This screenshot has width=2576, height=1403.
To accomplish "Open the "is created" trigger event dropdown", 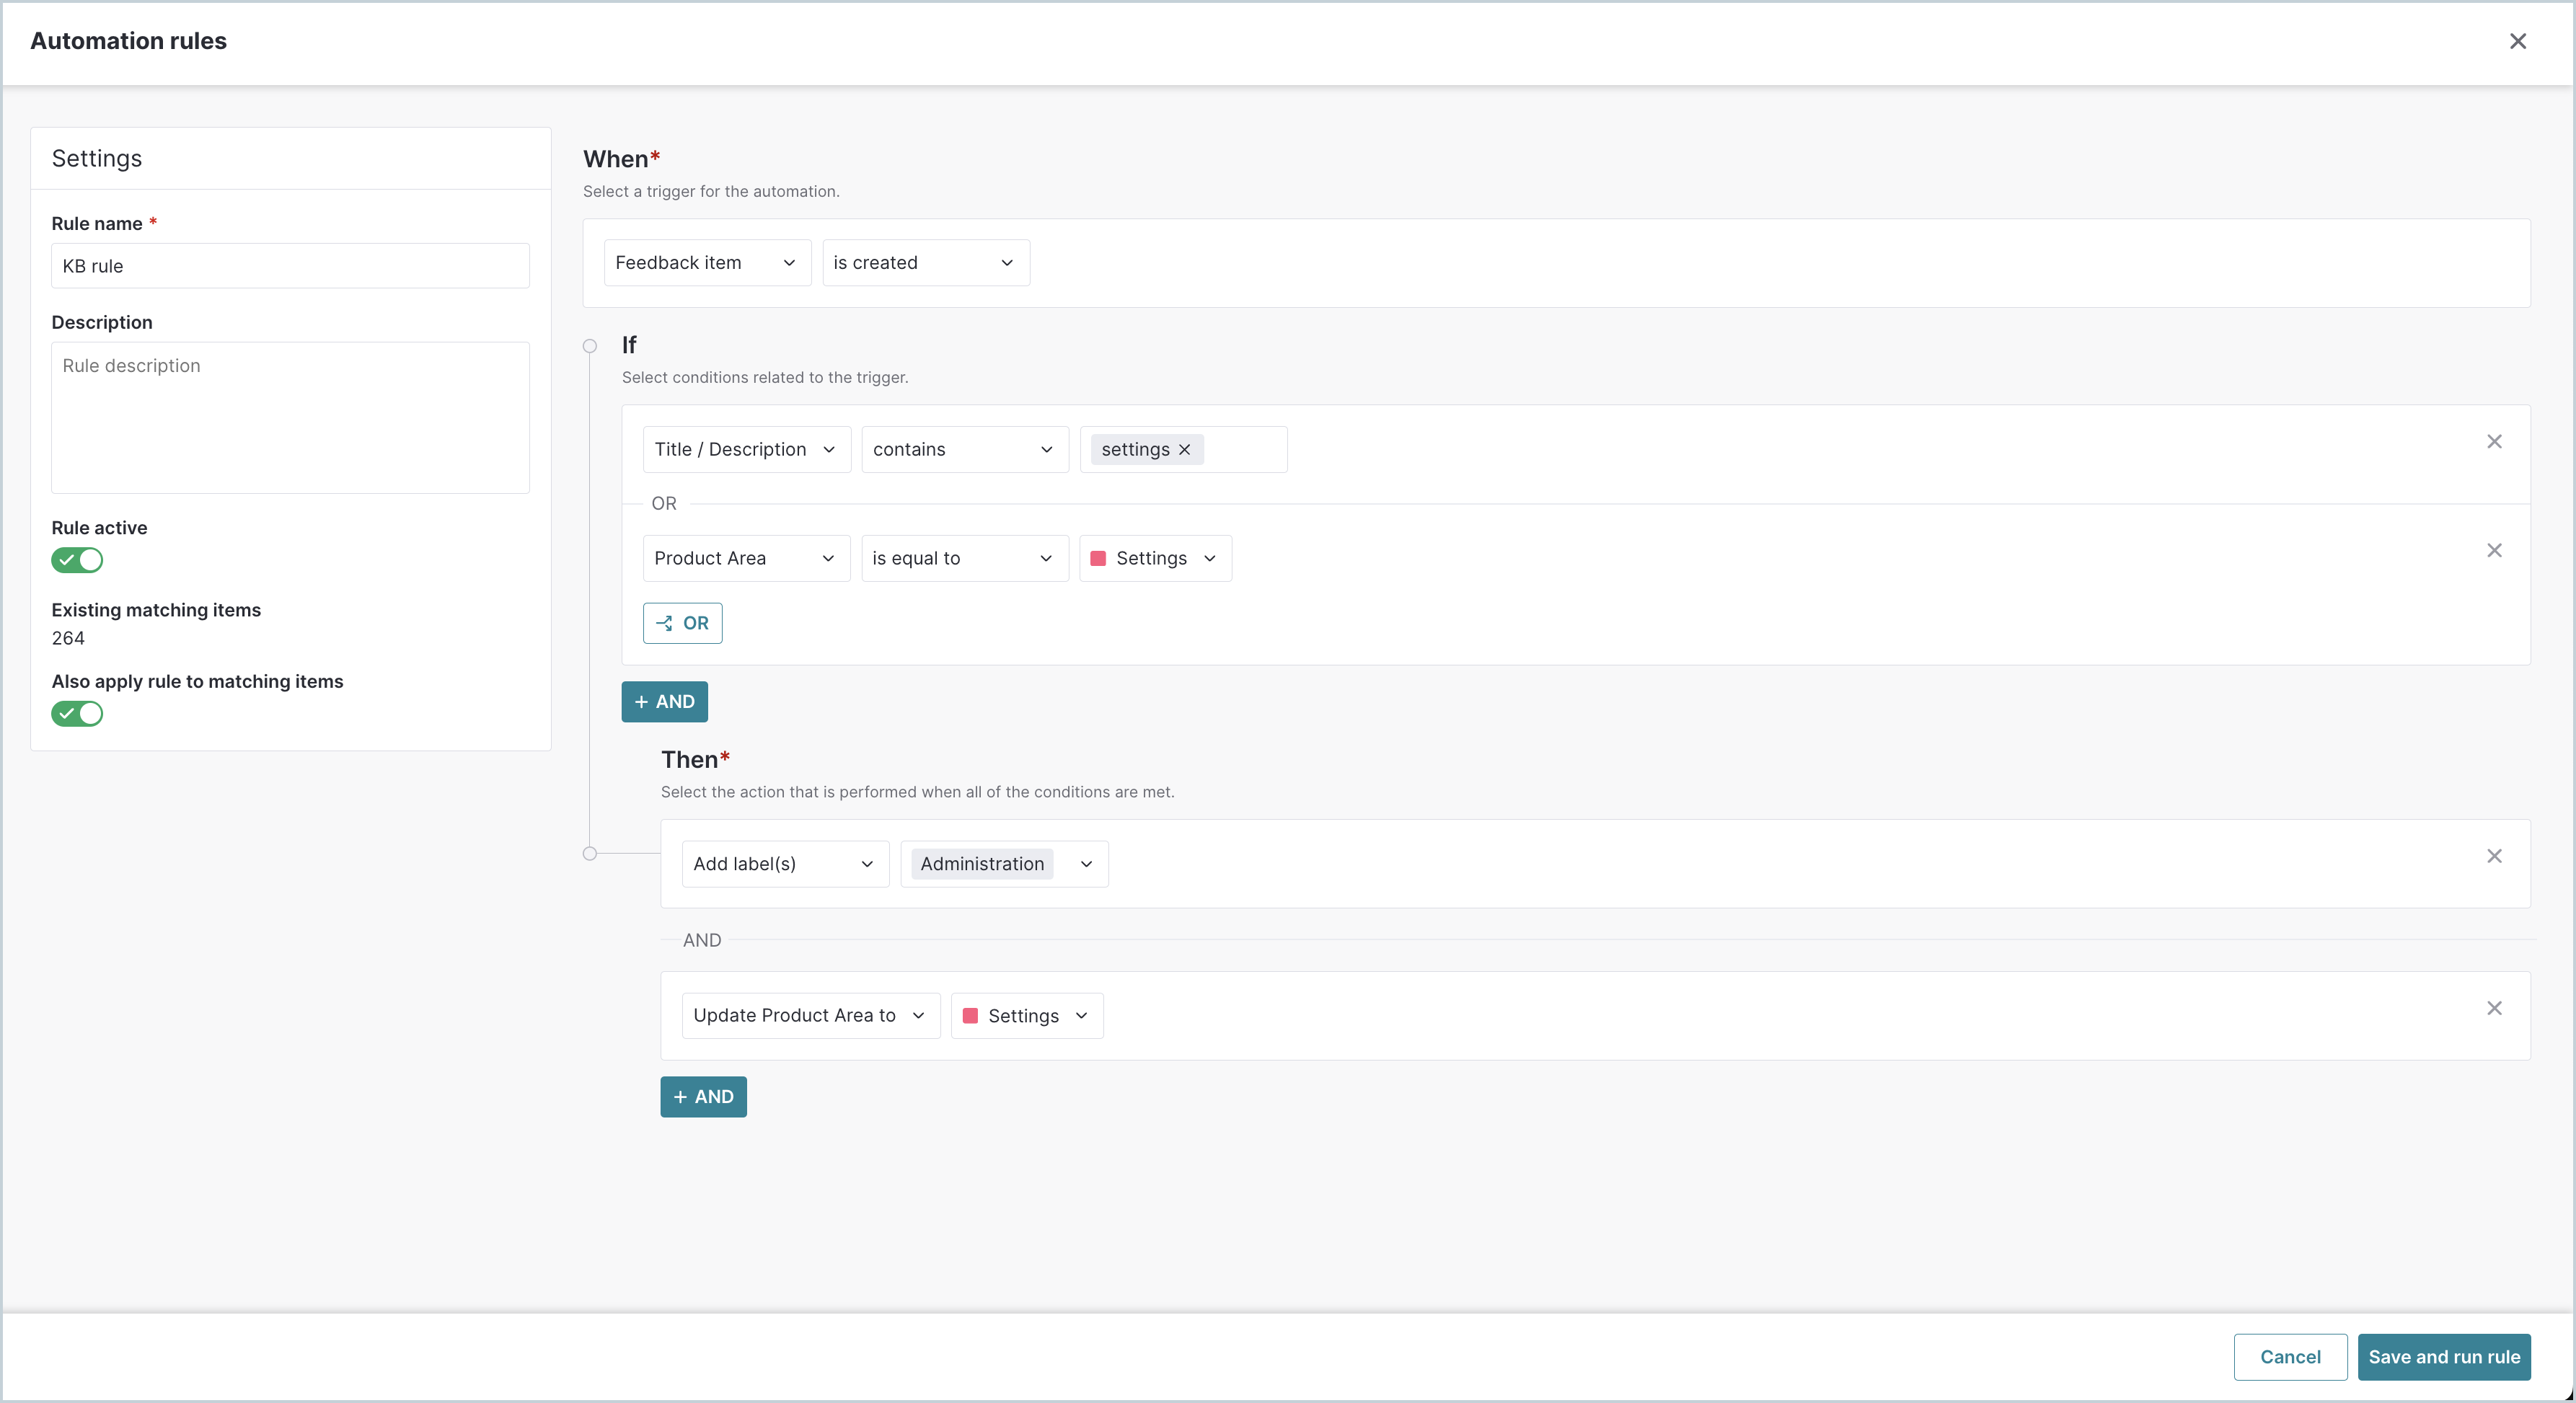I will (925, 262).
